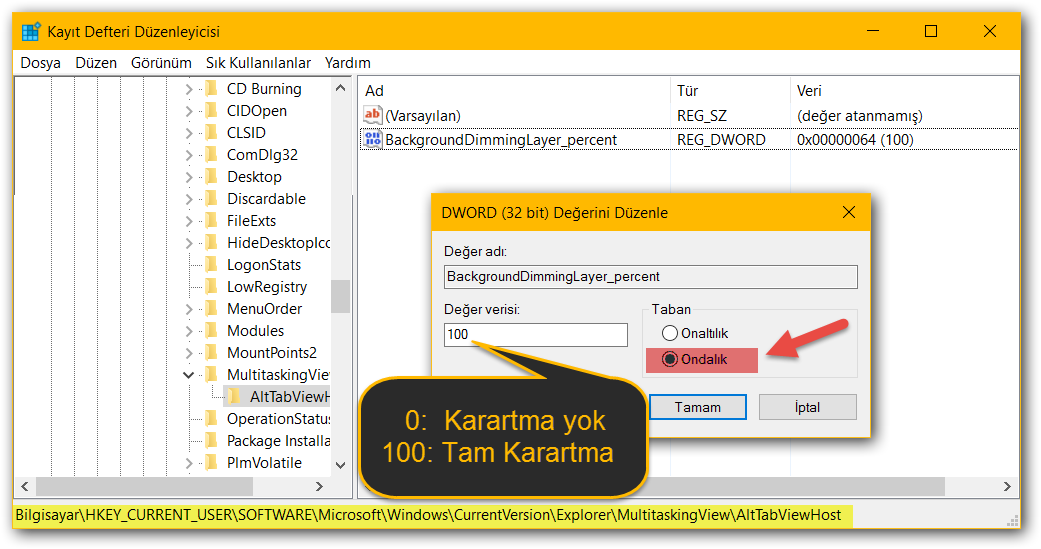Click the Registry Editor app icon in title bar
The width and height of the screenshot is (1041, 549).
coord(31,32)
